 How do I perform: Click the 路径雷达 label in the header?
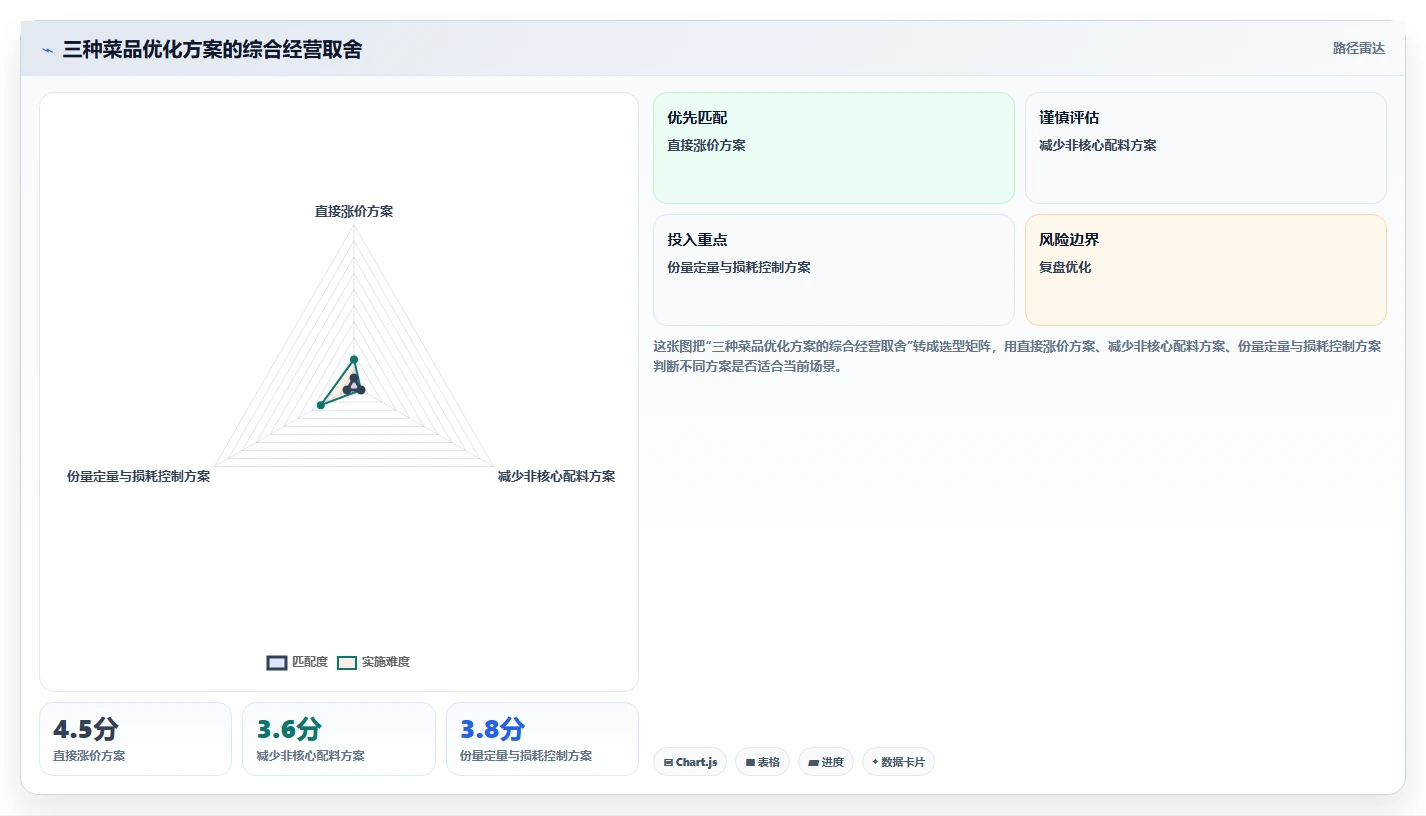(x=1358, y=48)
